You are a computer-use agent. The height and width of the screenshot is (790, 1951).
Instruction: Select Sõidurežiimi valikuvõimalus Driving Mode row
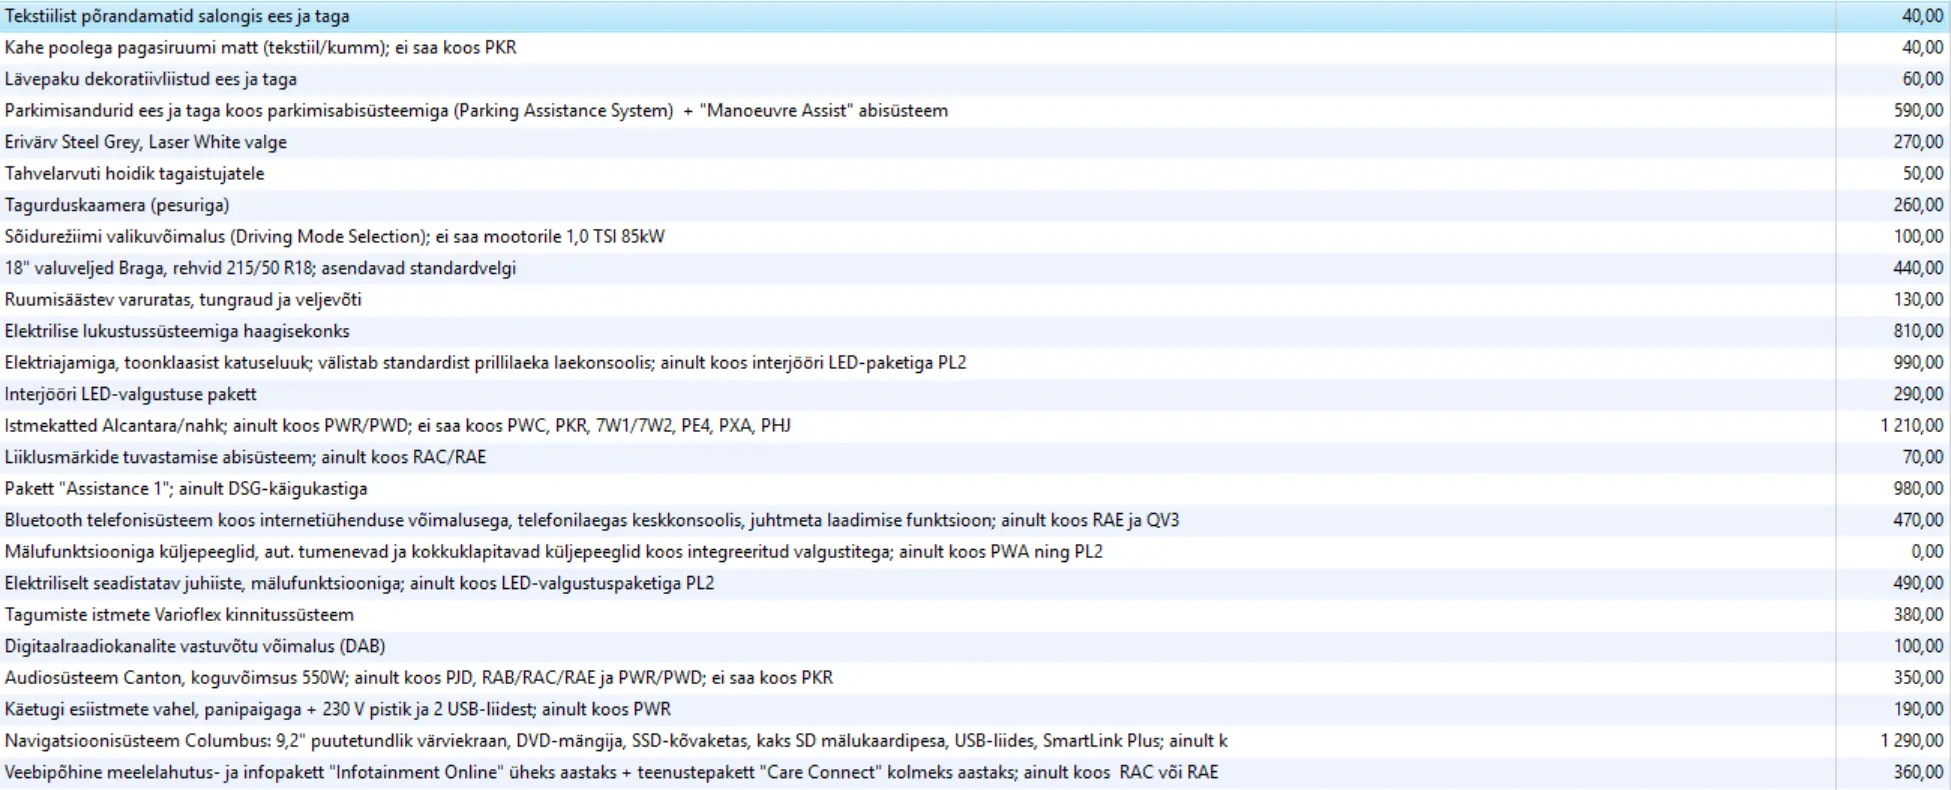(x=334, y=236)
